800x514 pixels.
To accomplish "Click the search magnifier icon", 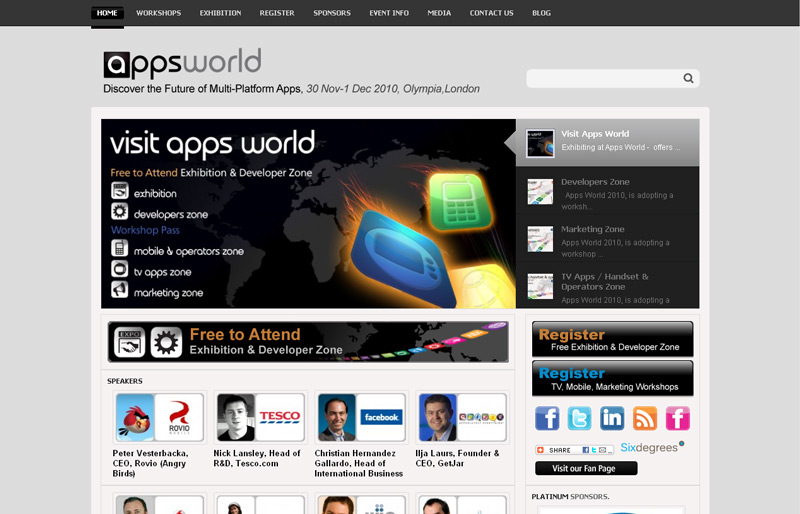I will pos(688,78).
